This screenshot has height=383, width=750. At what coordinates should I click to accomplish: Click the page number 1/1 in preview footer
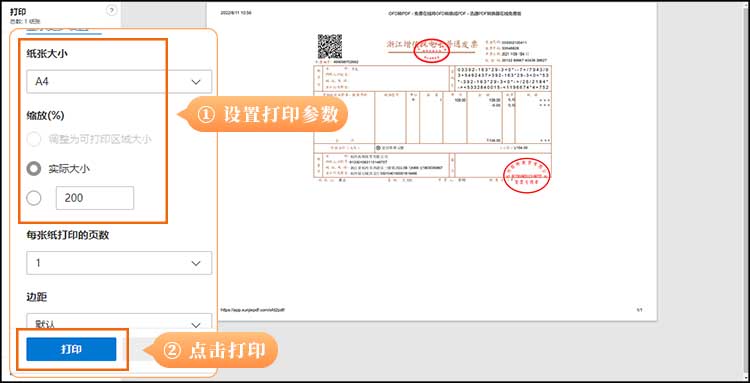click(639, 310)
